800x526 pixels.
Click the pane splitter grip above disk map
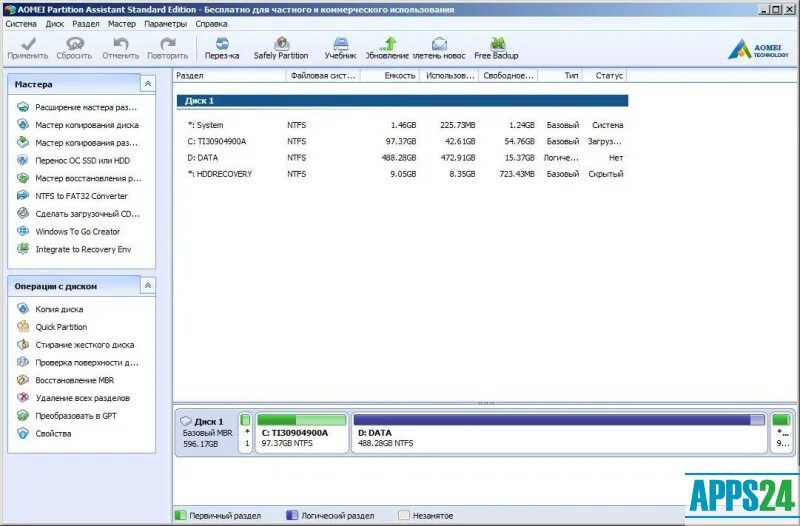486,404
